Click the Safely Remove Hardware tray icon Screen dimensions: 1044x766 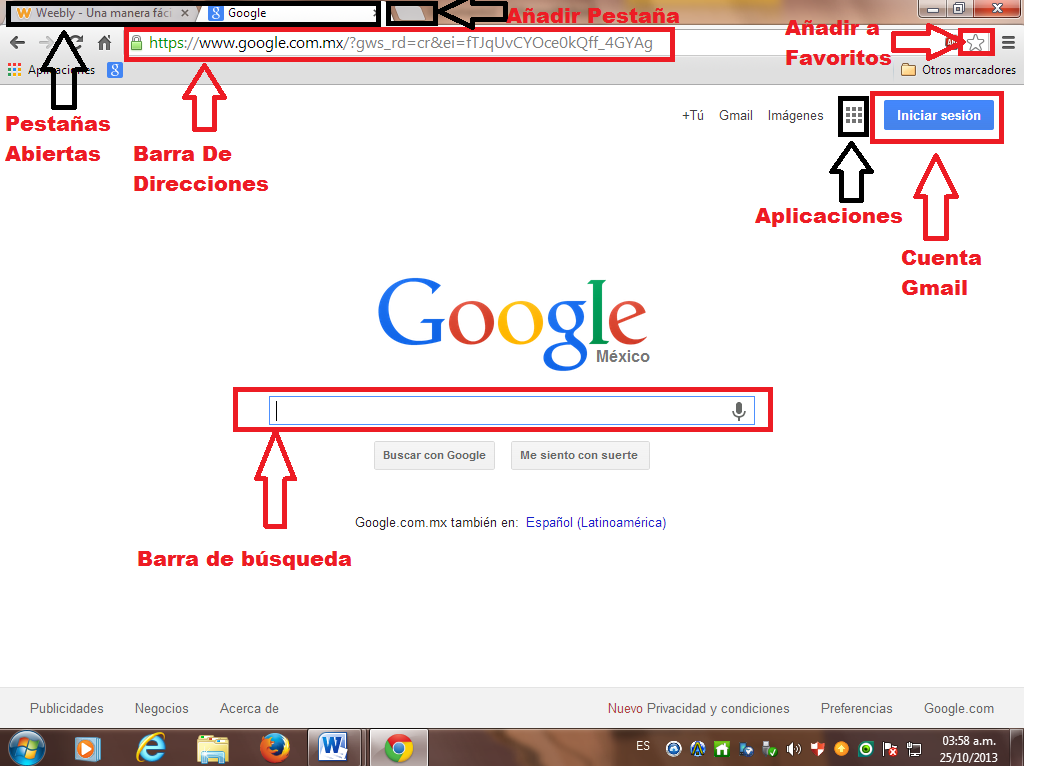tap(770, 749)
